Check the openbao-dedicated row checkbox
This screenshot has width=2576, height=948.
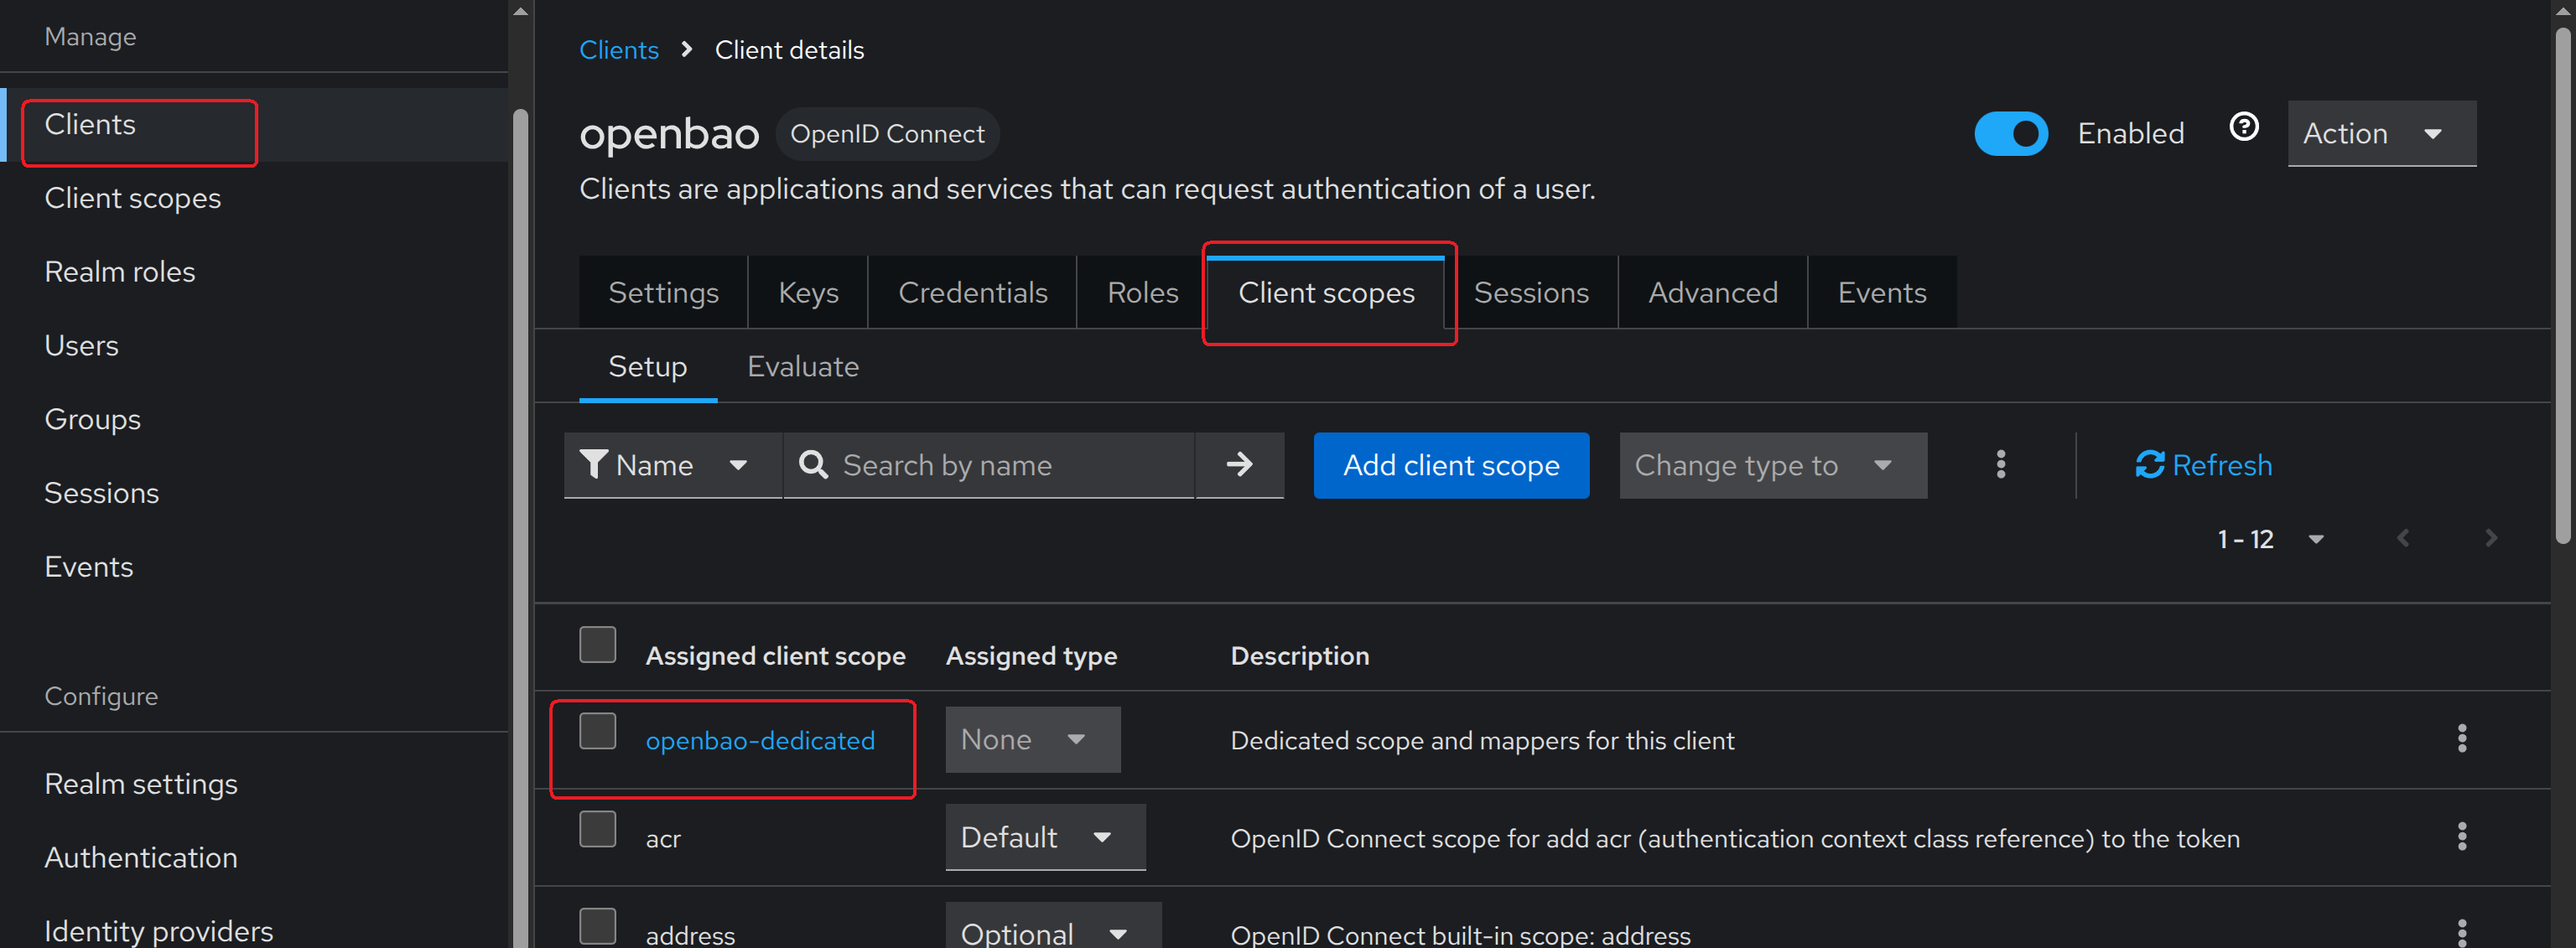[598, 732]
